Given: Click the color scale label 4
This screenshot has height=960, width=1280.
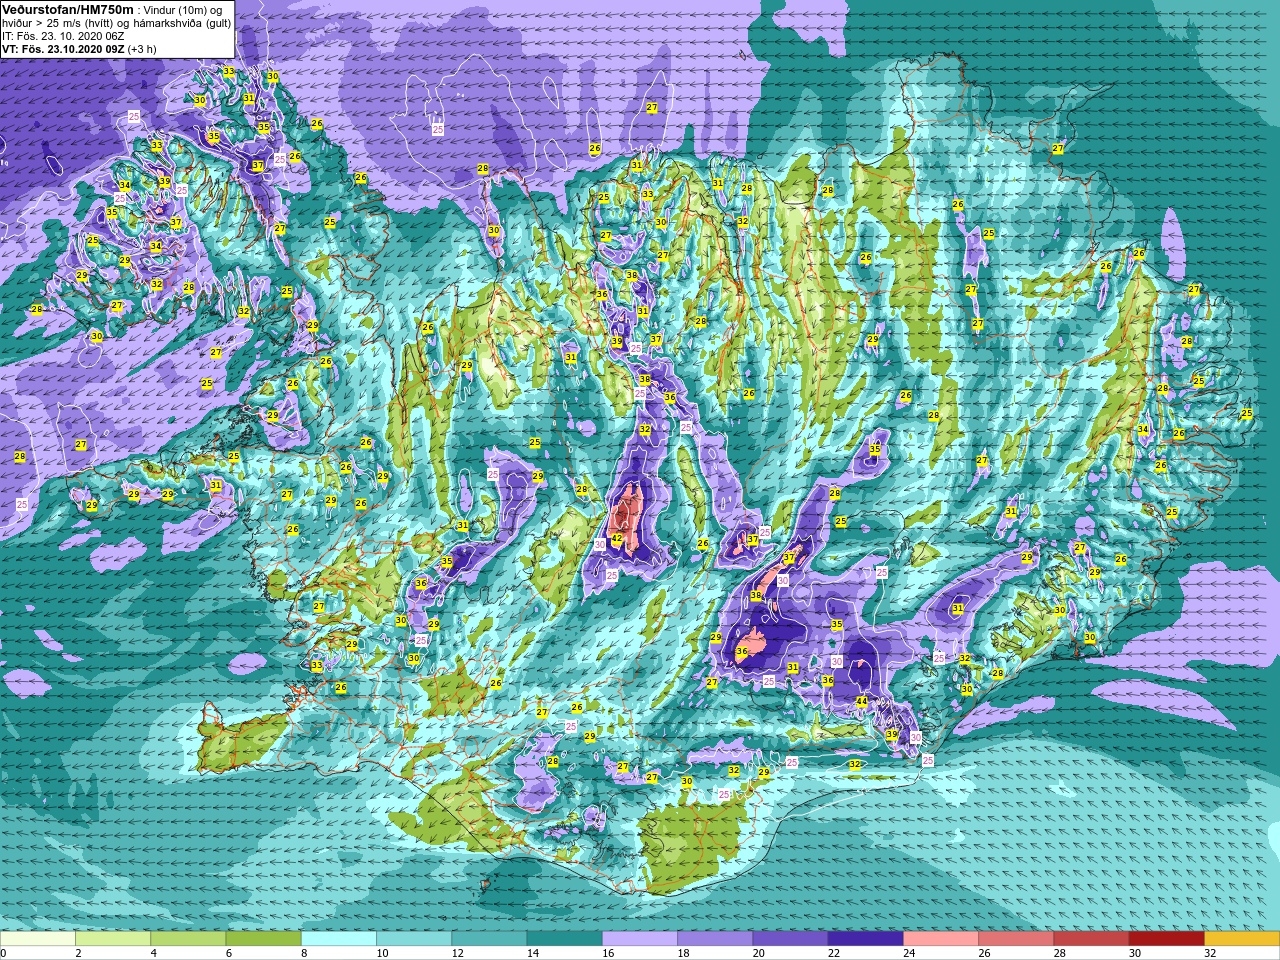Looking at the screenshot, I should [x=153, y=953].
